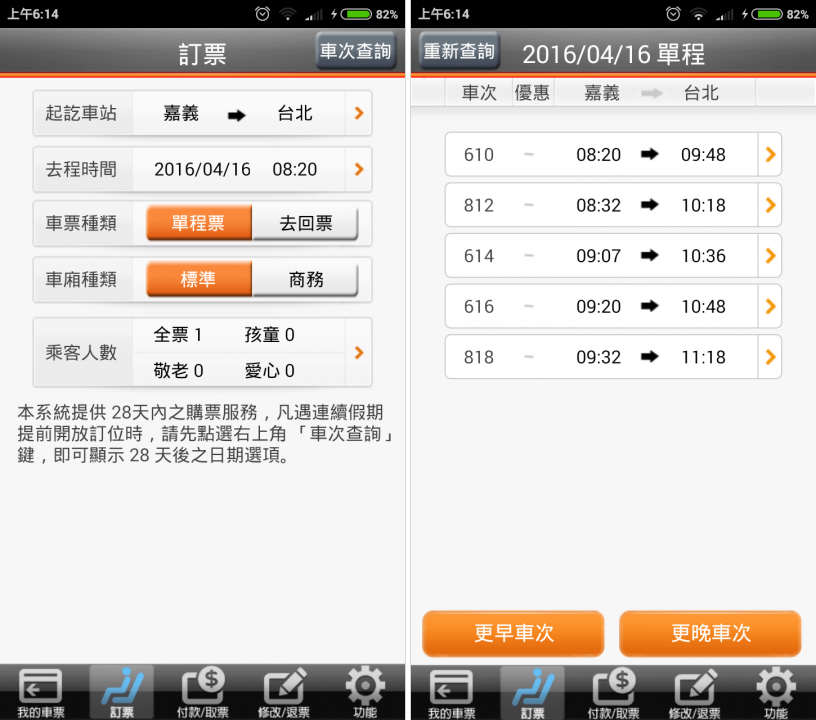Select the train 616 departure row

pyautogui.click(x=612, y=306)
